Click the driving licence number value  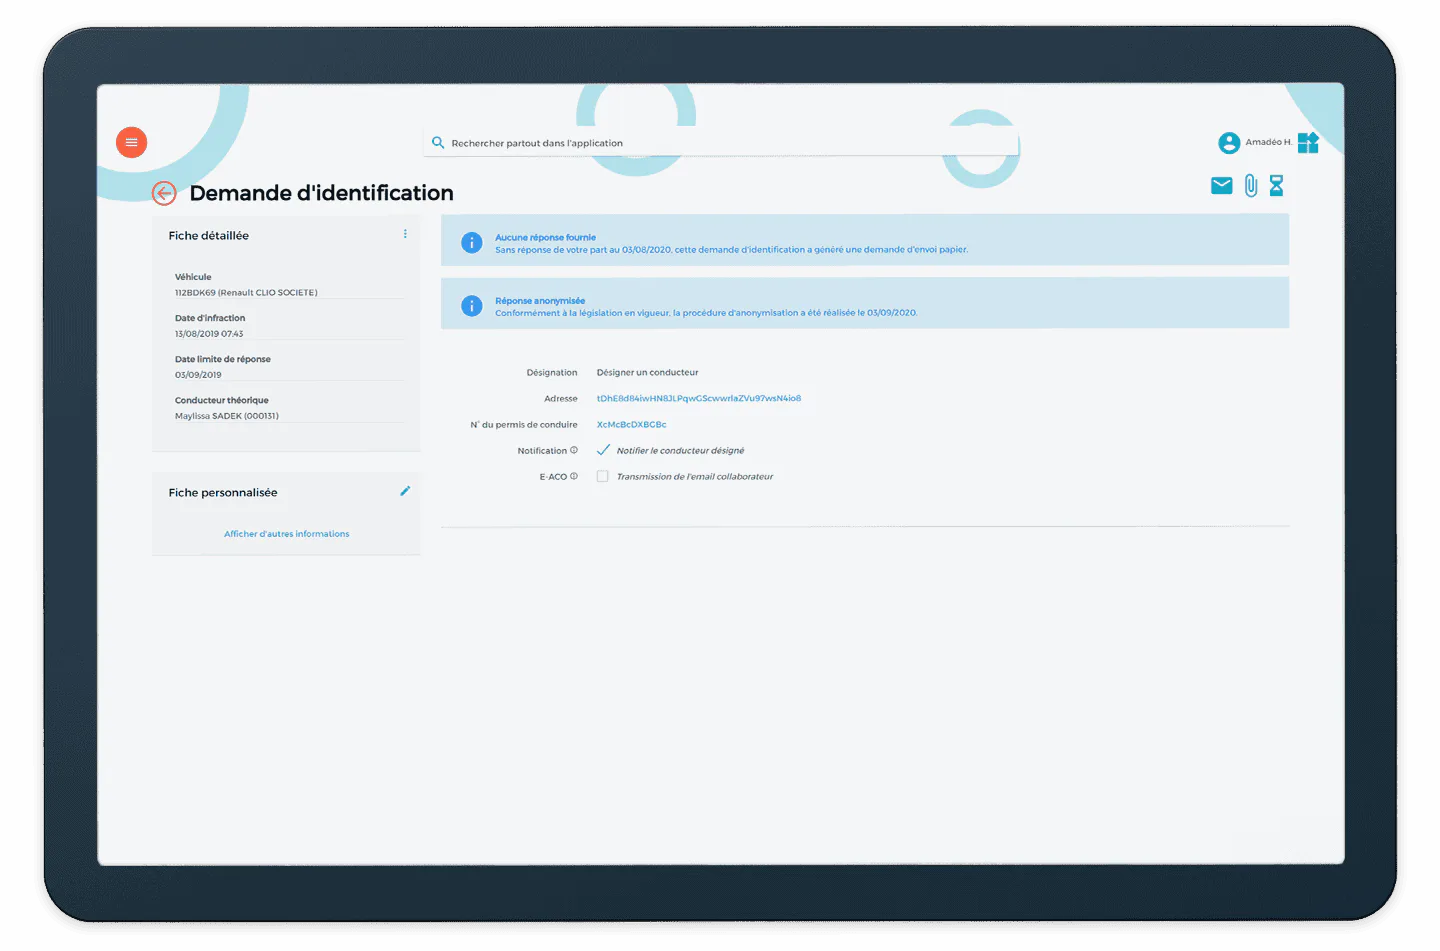(631, 424)
